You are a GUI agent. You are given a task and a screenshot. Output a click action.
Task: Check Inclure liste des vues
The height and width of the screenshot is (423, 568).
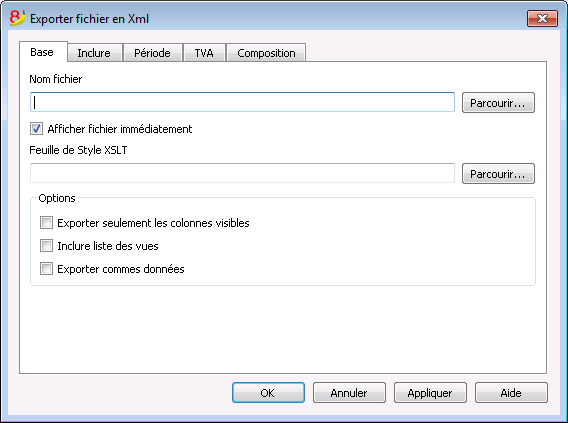(46, 246)
